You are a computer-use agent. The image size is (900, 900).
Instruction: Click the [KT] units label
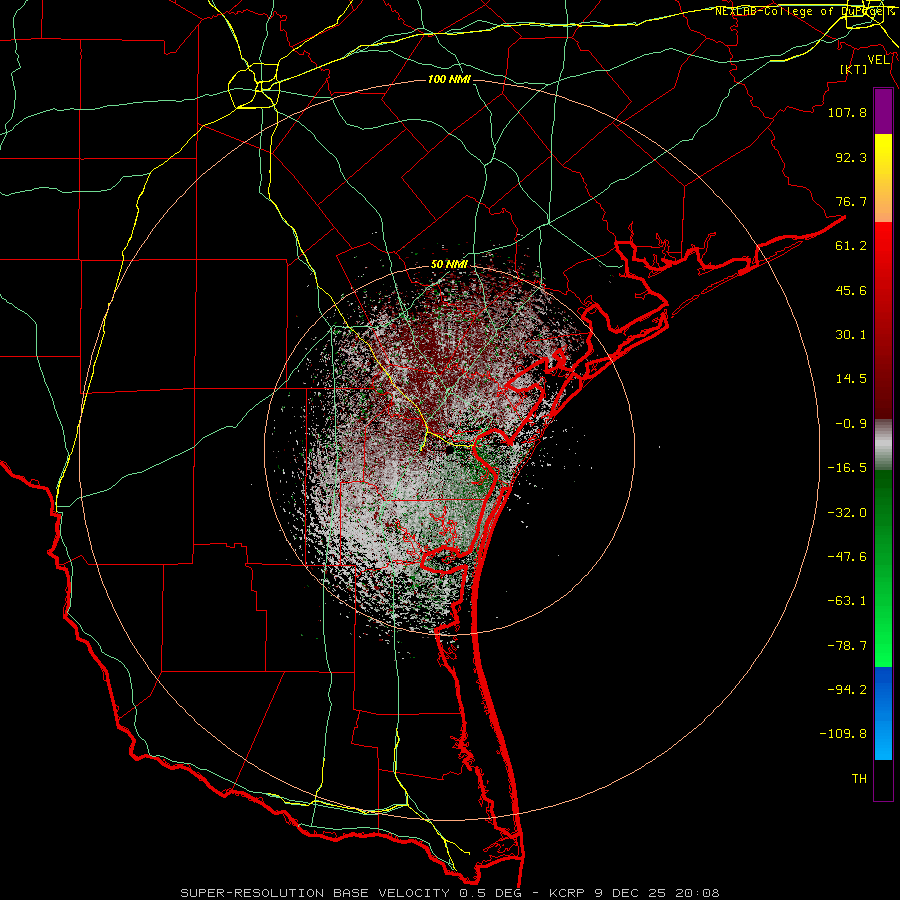(854, 69)
